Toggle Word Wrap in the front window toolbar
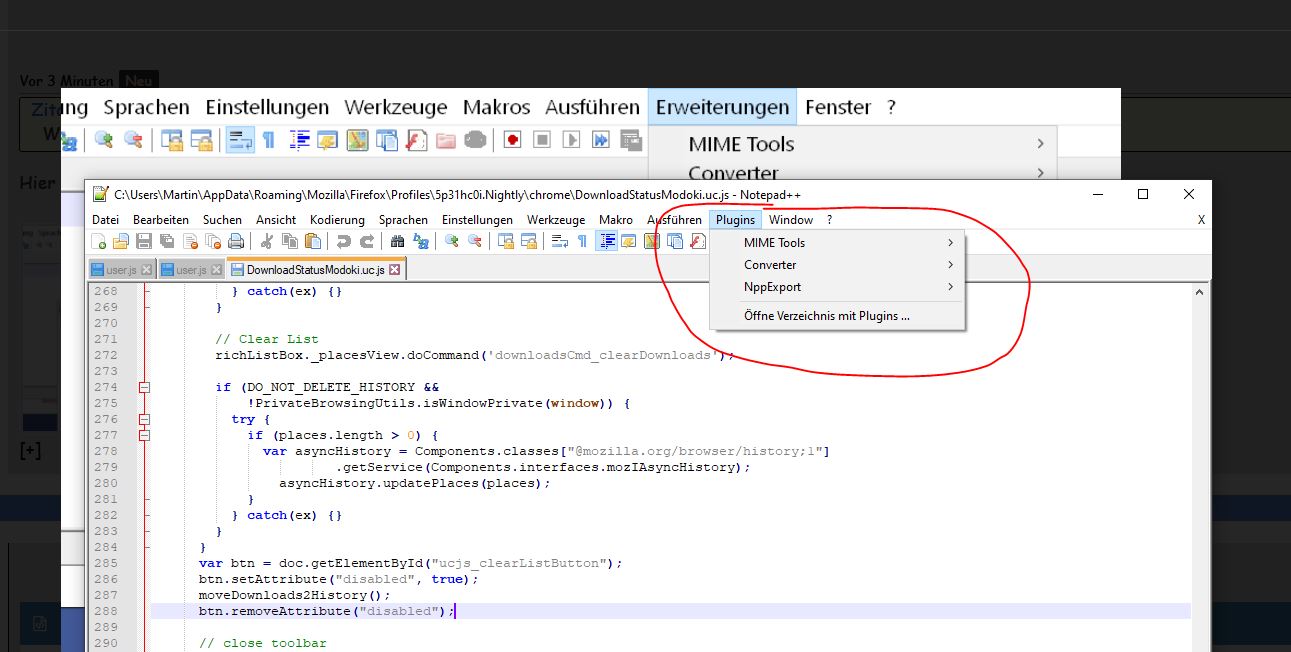 [559, 241]
